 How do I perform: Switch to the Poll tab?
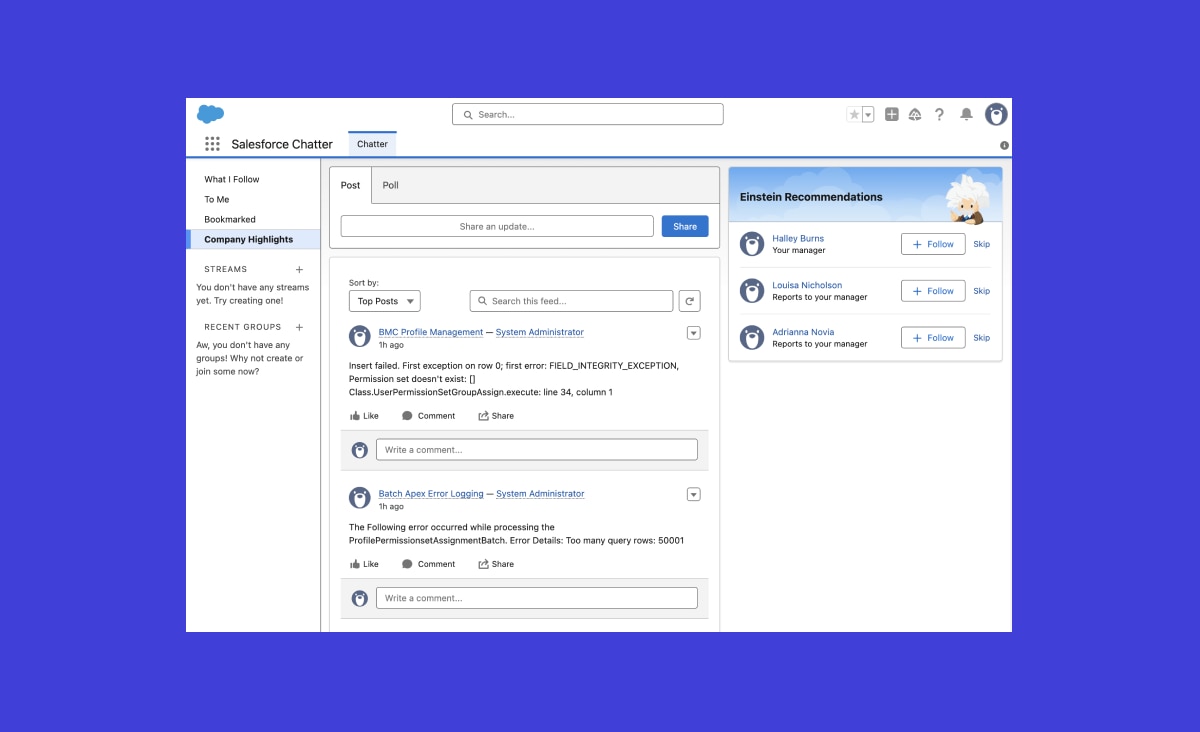[x=390, y=185]
